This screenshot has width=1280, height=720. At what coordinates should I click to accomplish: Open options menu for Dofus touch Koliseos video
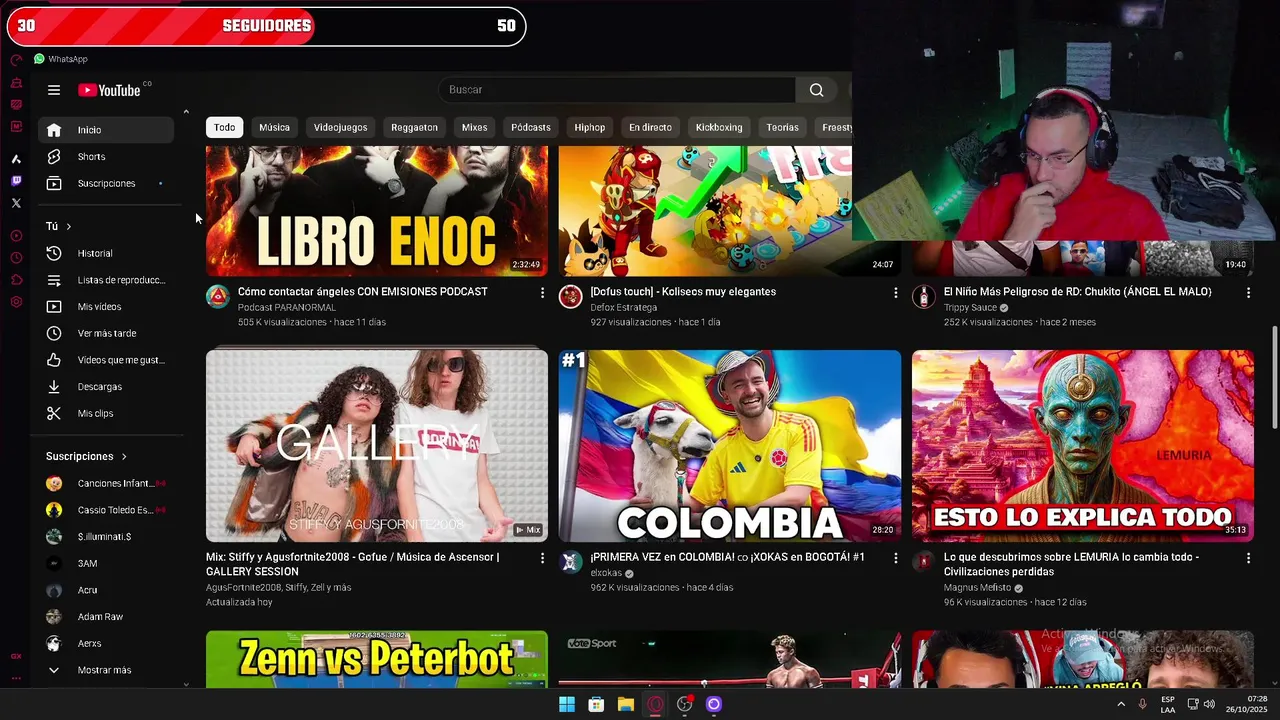895,292
